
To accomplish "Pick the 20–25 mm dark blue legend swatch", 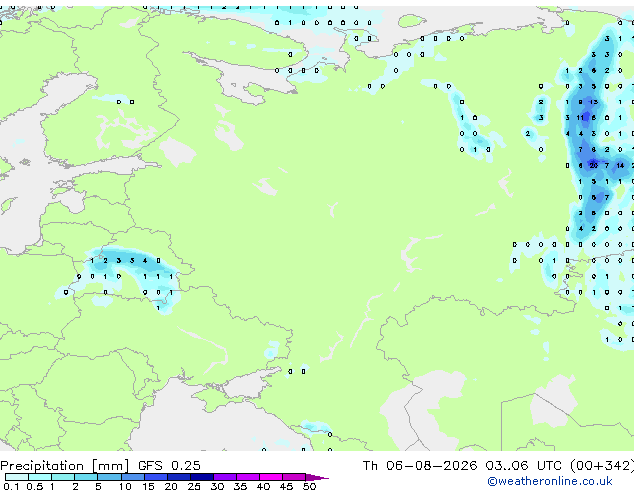I will pyautogui.click(x=179, y=477).
